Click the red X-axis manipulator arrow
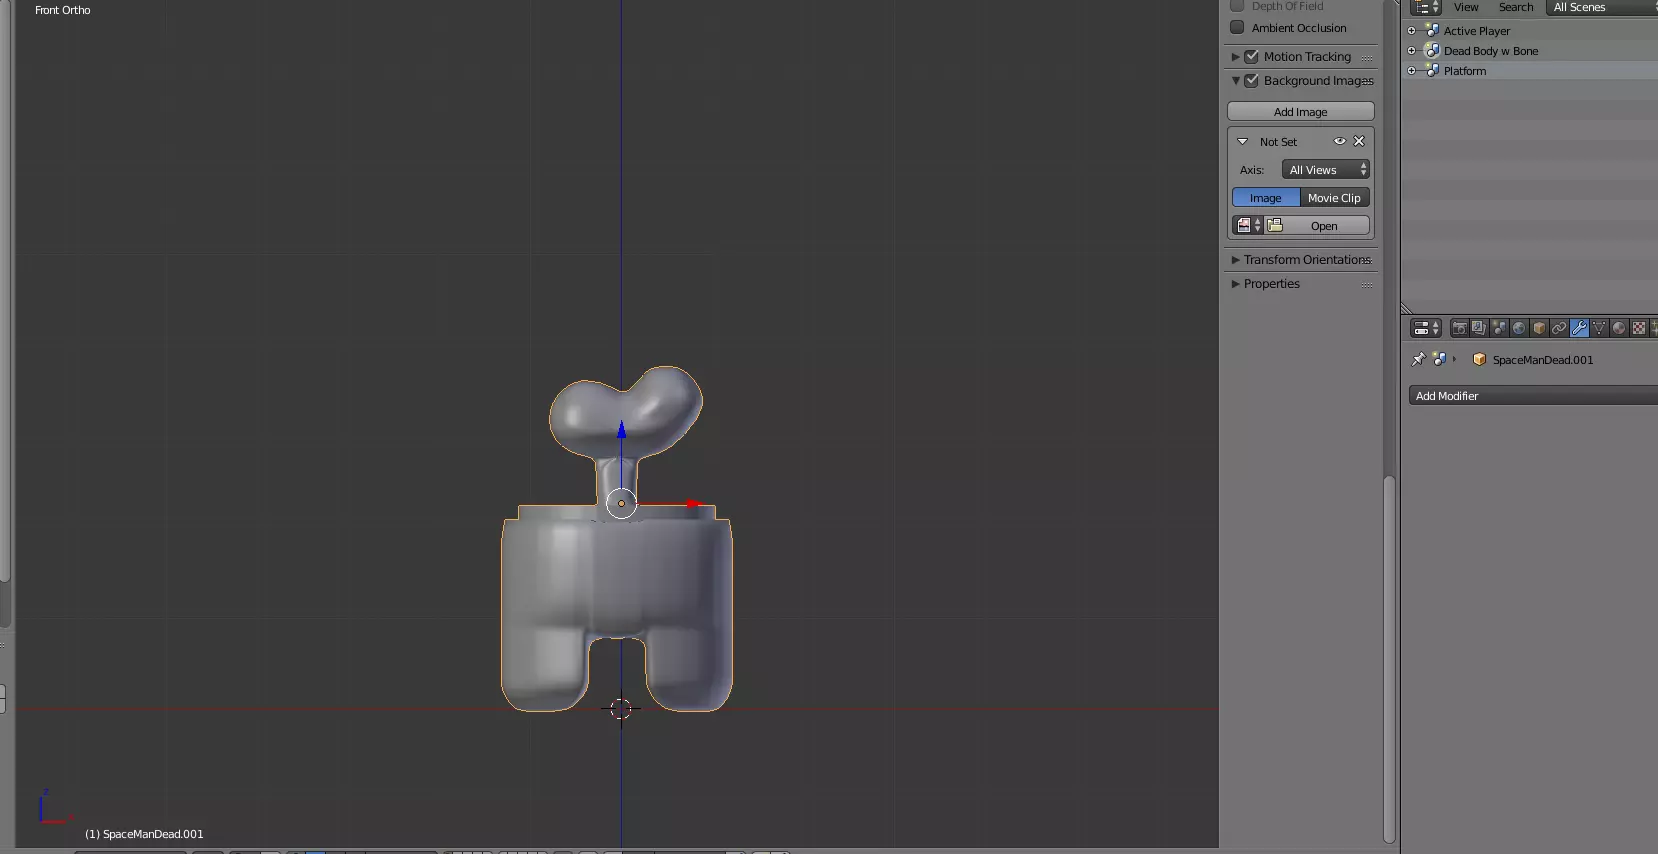1658x854 pixels. click(695, 504)
